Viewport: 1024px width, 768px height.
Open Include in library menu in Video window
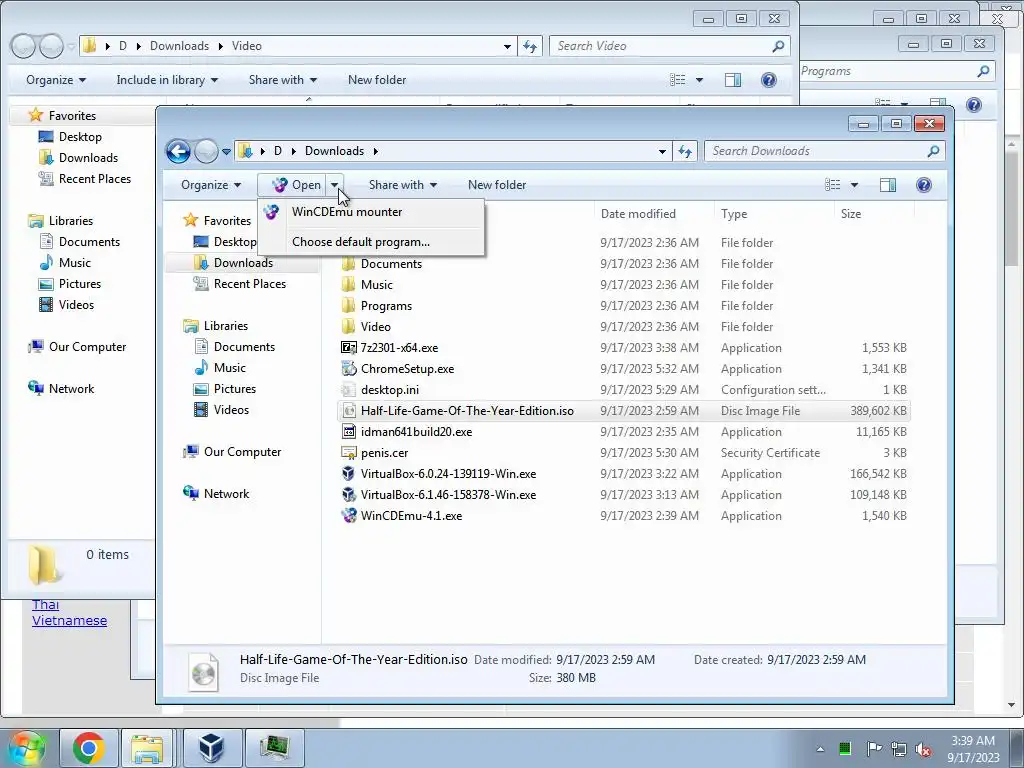click(167, 80)
